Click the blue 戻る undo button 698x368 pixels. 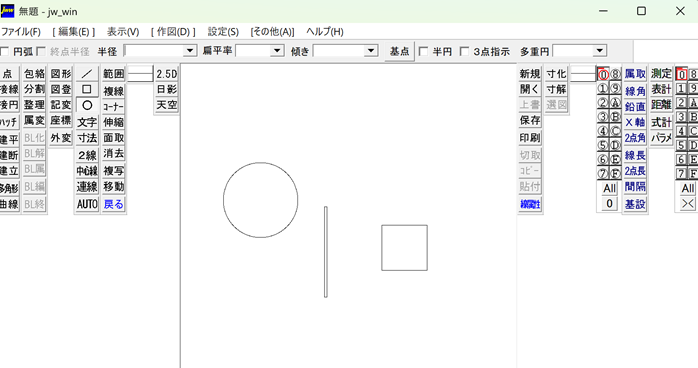[114, 204]
